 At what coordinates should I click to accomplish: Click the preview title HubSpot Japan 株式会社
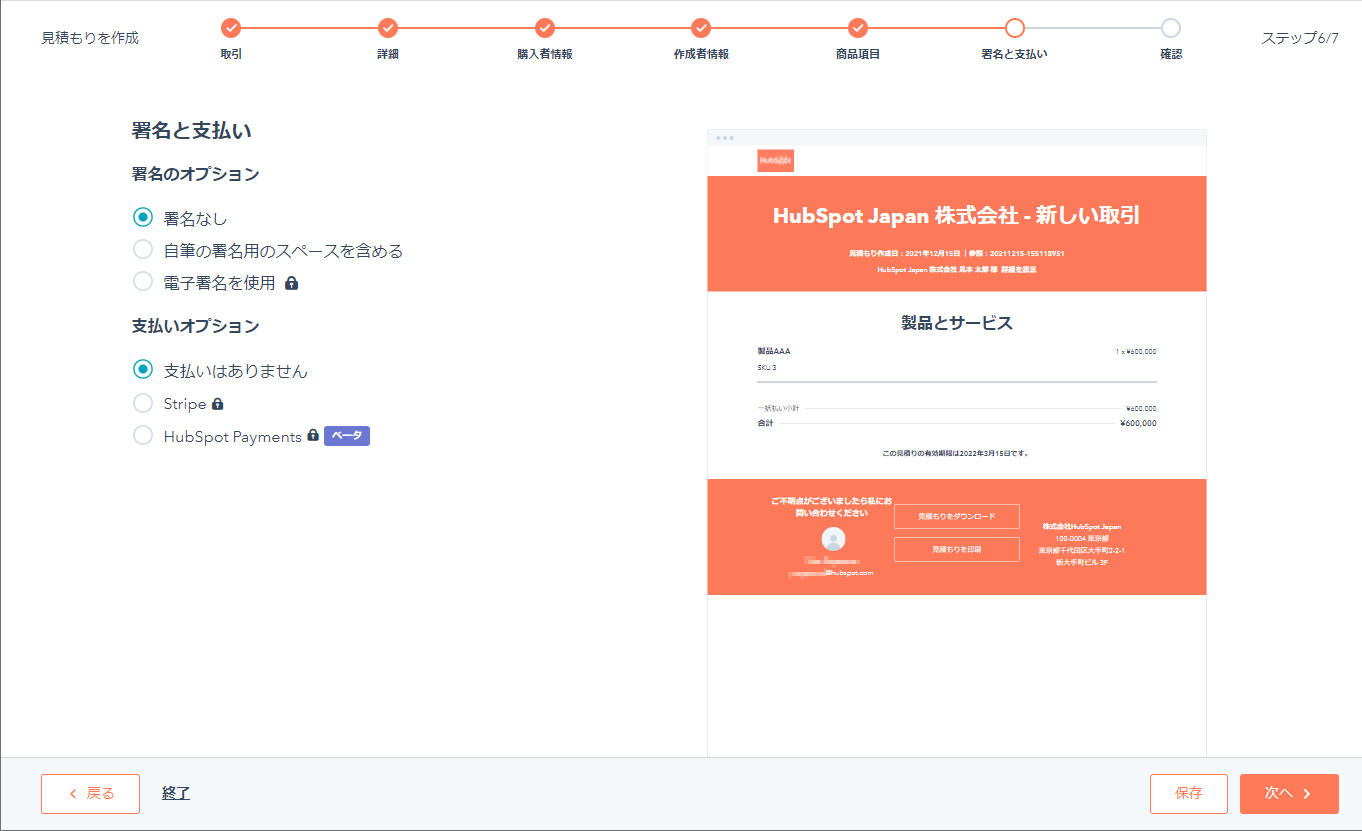click(957, 216)
